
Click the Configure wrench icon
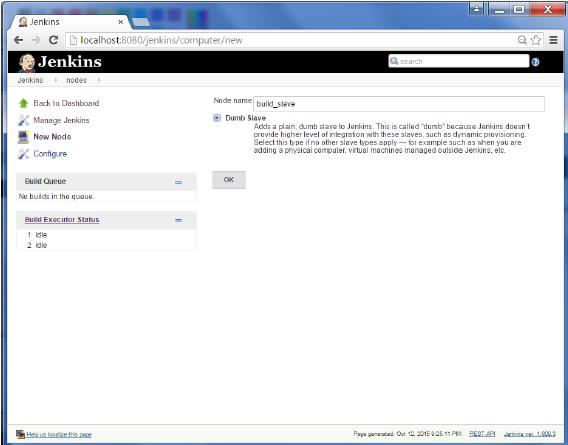click(x=24, y=154)
